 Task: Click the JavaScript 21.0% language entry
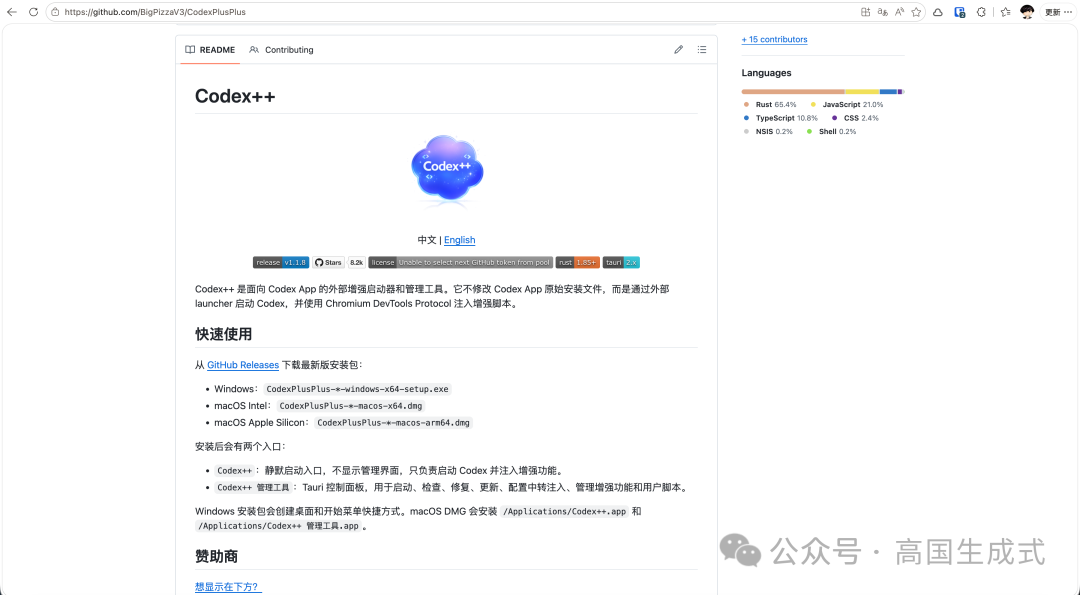click(847, 105)
